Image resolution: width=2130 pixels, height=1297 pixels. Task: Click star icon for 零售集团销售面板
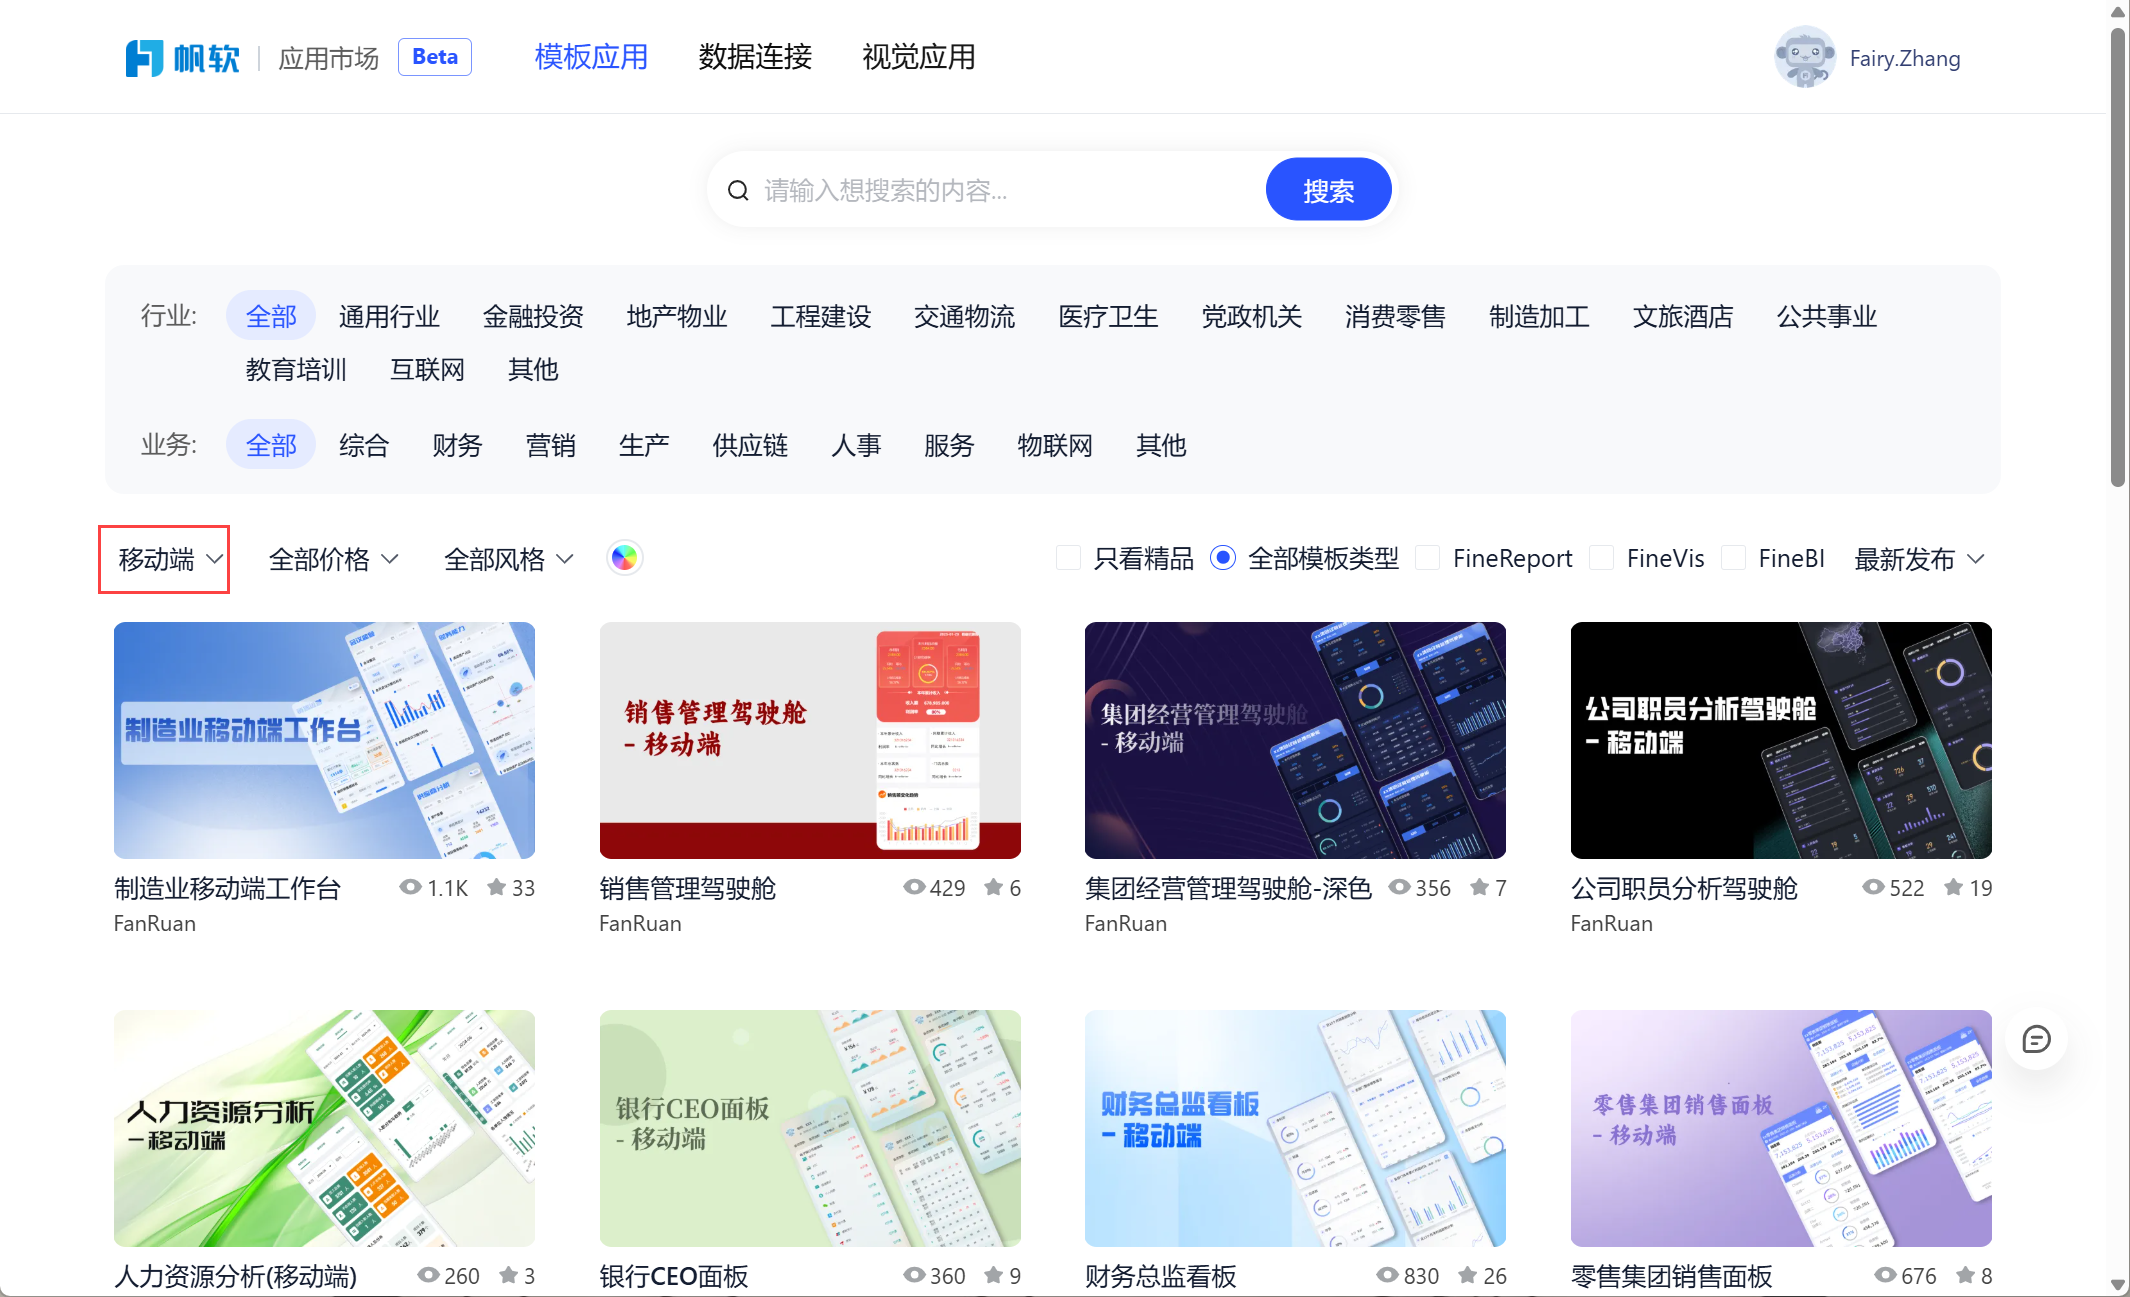(x=1965, y=1275)
